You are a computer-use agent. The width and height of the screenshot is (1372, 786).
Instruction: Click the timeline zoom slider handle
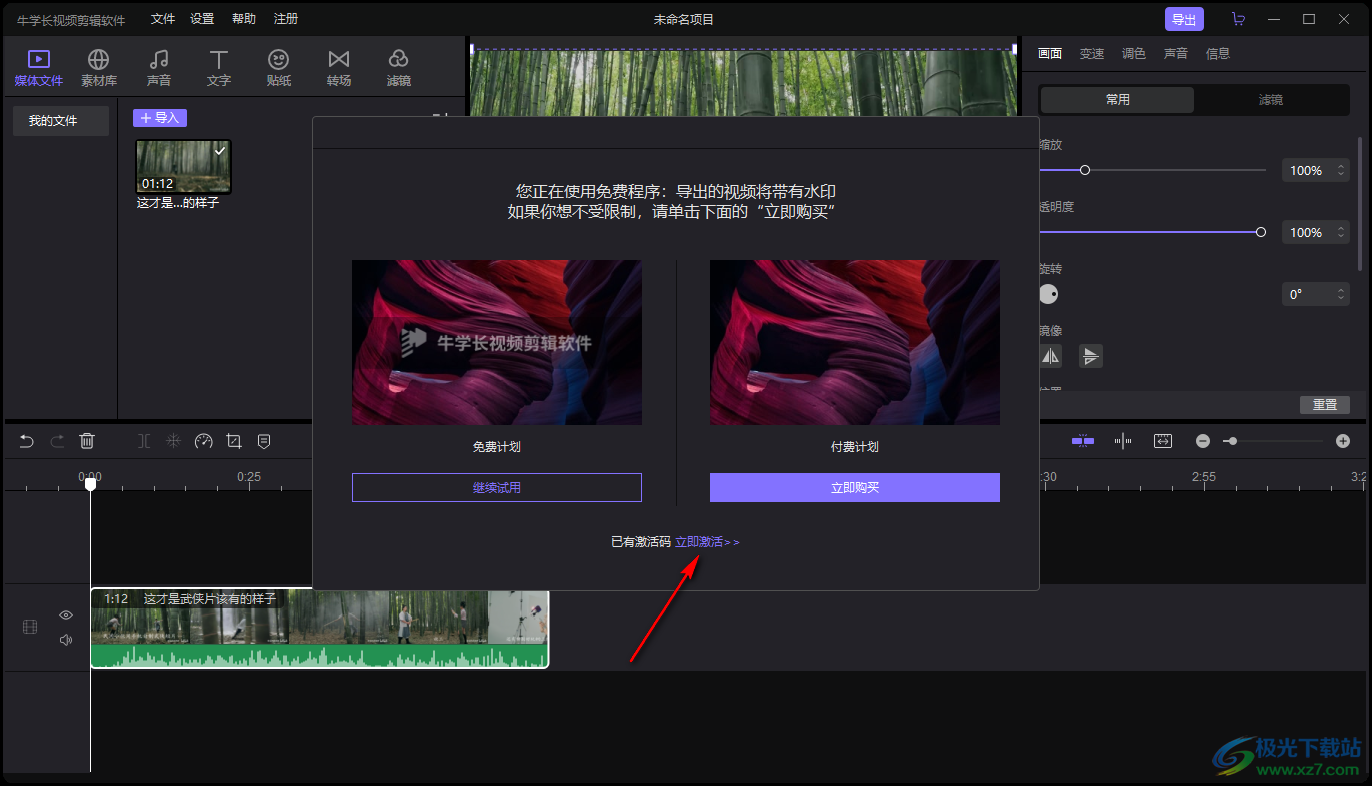(x=1232, y=441)
